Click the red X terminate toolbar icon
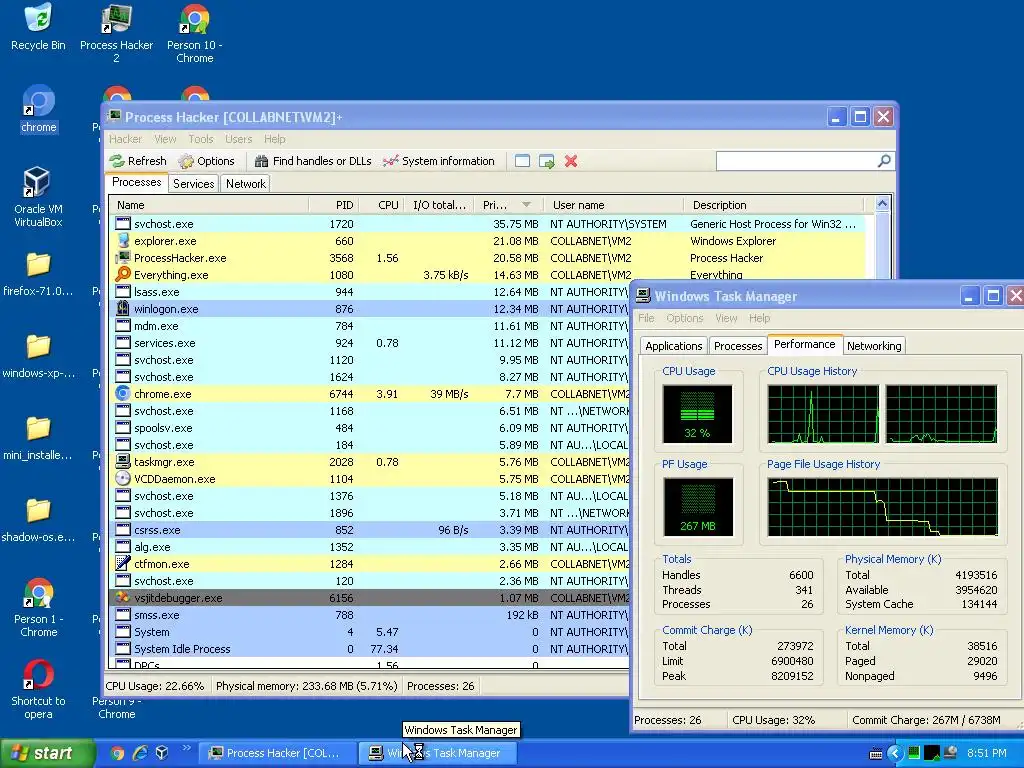1024x768 pixels. [571, 161]
